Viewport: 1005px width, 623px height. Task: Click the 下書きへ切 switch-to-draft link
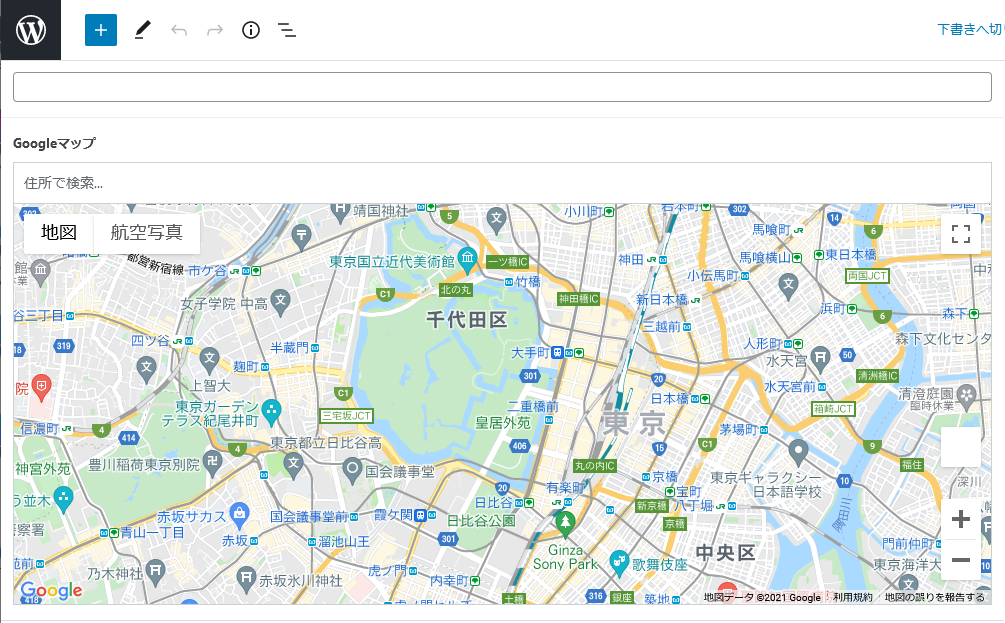click(x=970, y=29)
